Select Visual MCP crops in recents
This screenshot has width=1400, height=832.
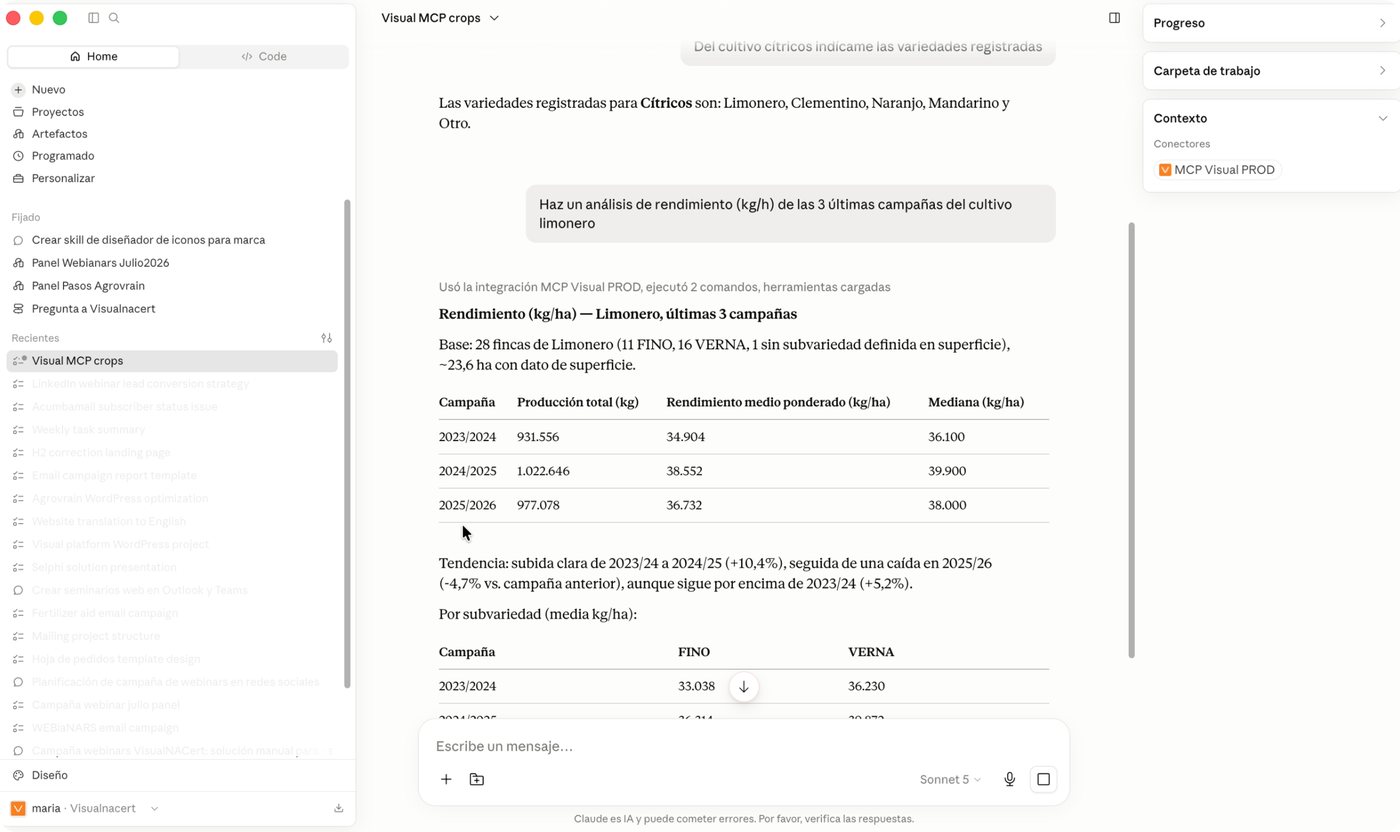click(x=172, y=361)
